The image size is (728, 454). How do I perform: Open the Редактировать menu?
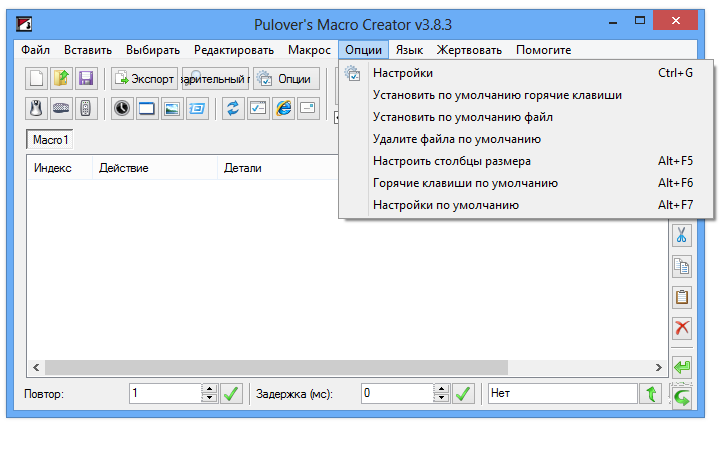pos(234,50)
